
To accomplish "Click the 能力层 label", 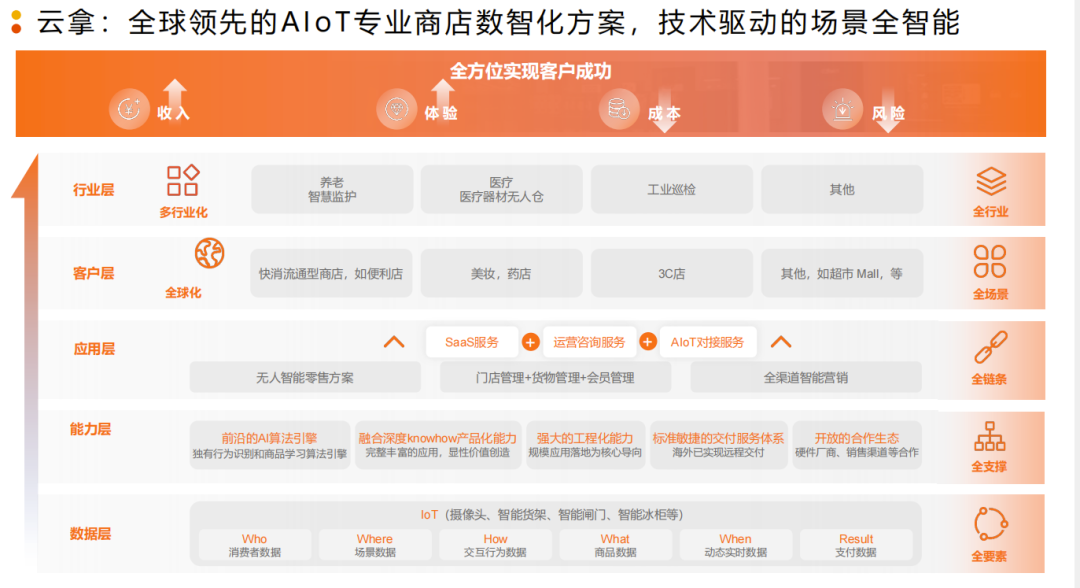I will (90, 429).
